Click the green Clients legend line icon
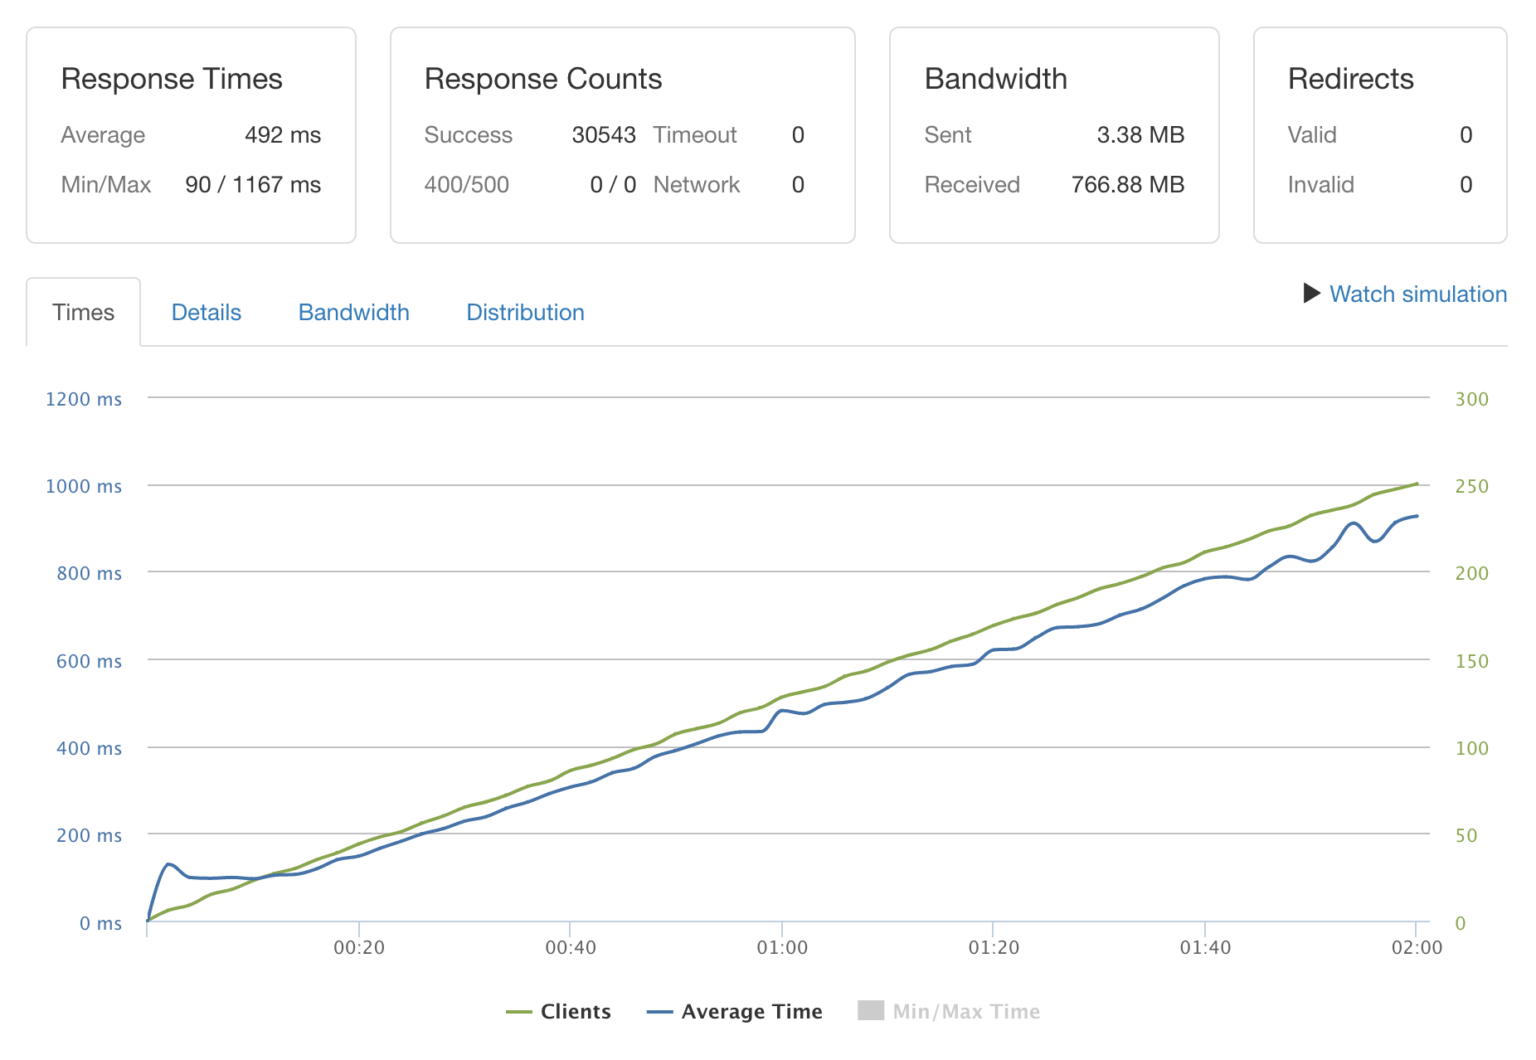 pyautogui.click(x=521, y=1011)
